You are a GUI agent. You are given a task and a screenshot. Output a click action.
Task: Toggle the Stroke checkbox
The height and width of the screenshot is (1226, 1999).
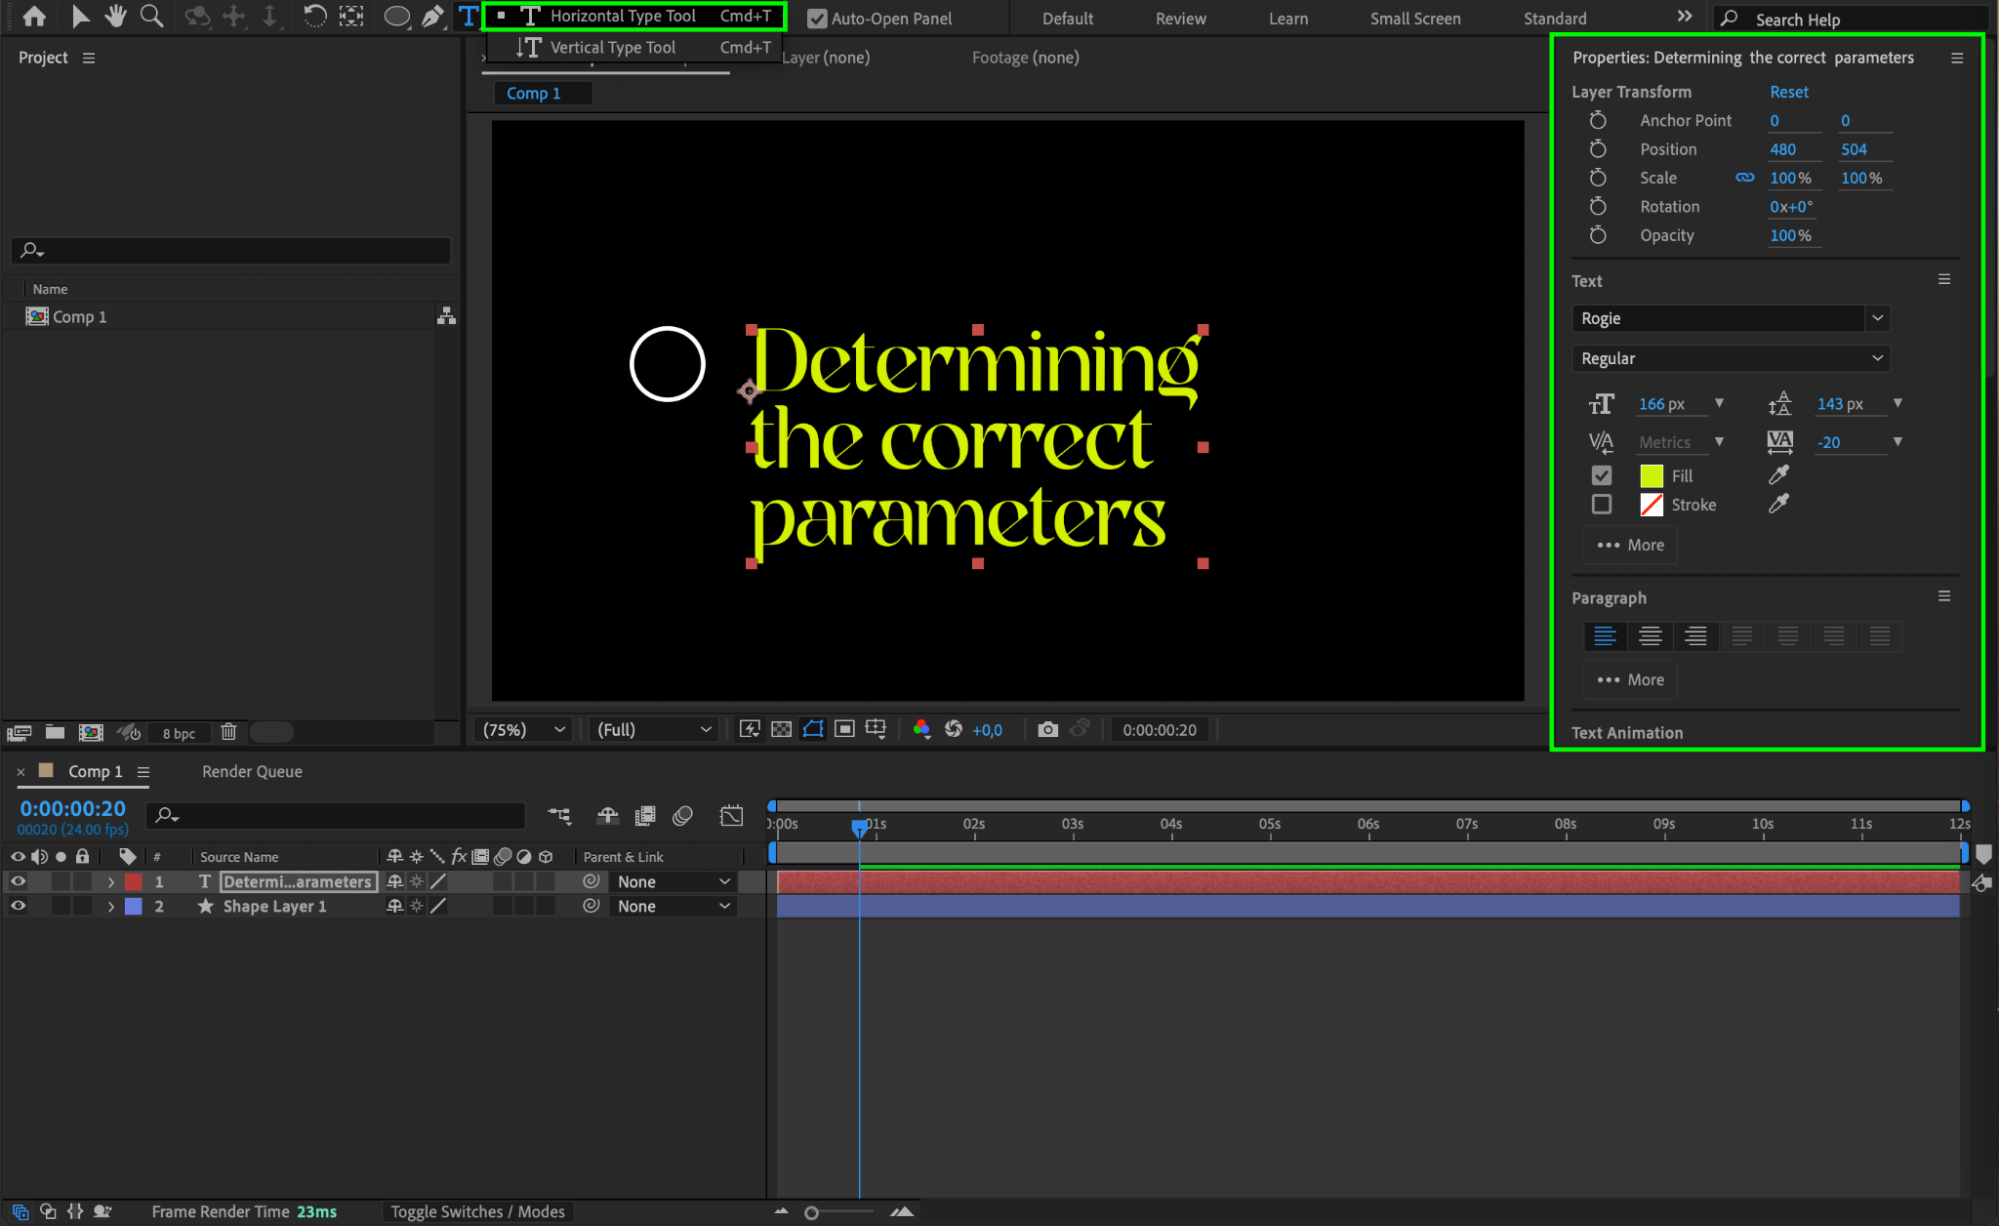coord(1601,505)
